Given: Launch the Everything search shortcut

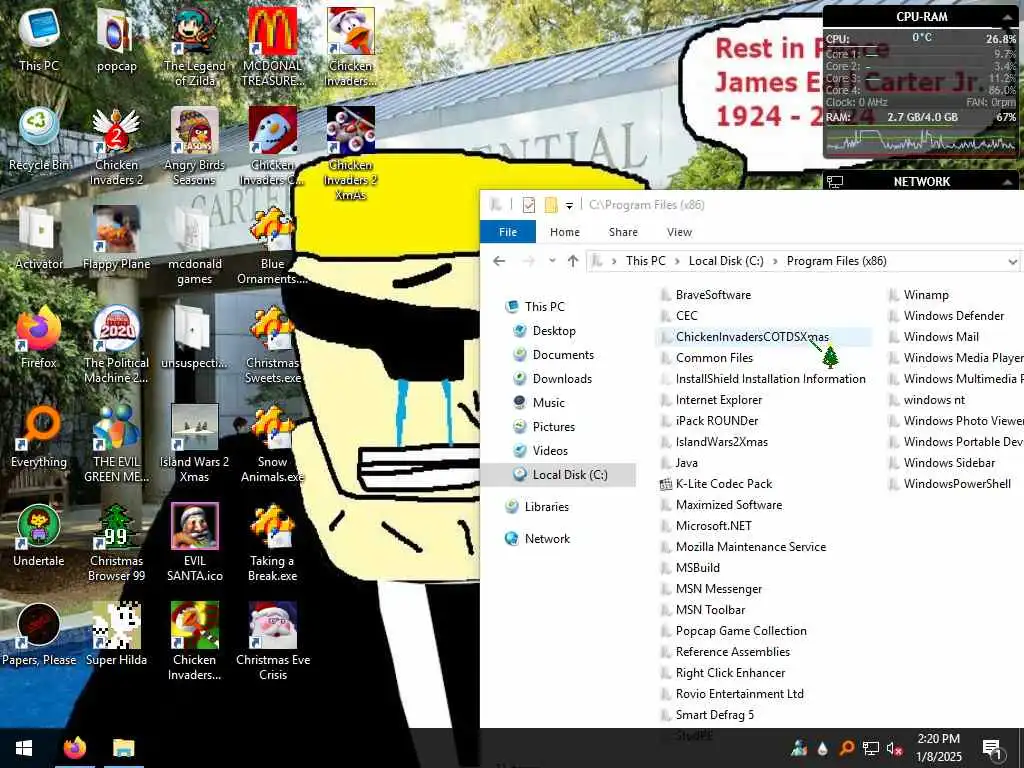Looking at the screenshot, I should 39,437.
